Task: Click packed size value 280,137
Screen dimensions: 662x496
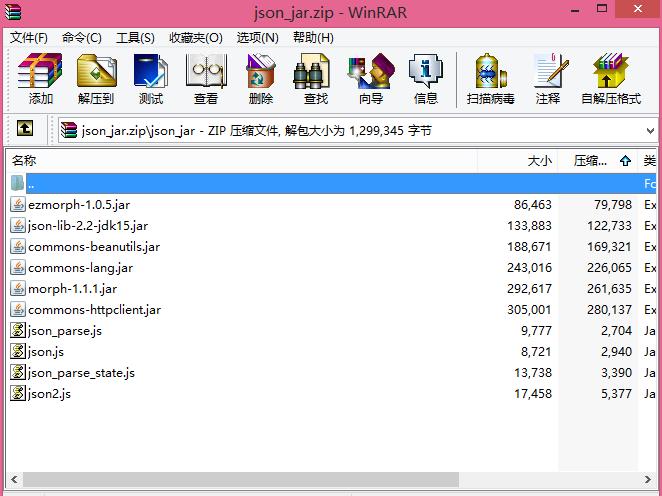Action: (x=609, y=310)
